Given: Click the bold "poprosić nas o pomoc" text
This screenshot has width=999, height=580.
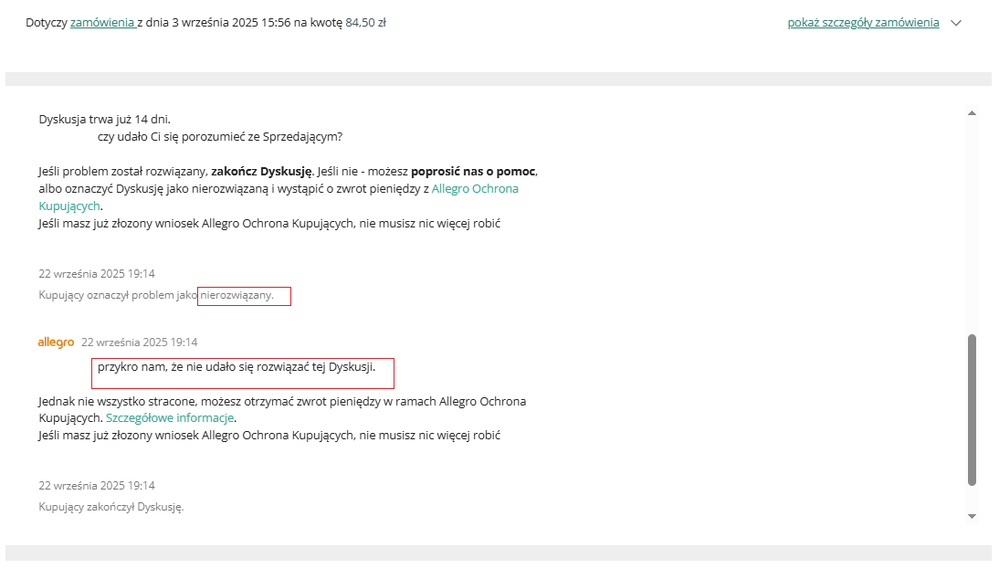Looking at the screenshot, I should pyautogui.click(x=473, y=171).
